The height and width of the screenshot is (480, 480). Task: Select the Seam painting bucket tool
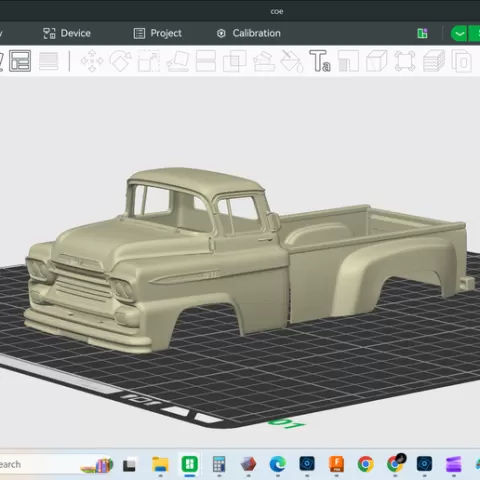pos(292,61)
